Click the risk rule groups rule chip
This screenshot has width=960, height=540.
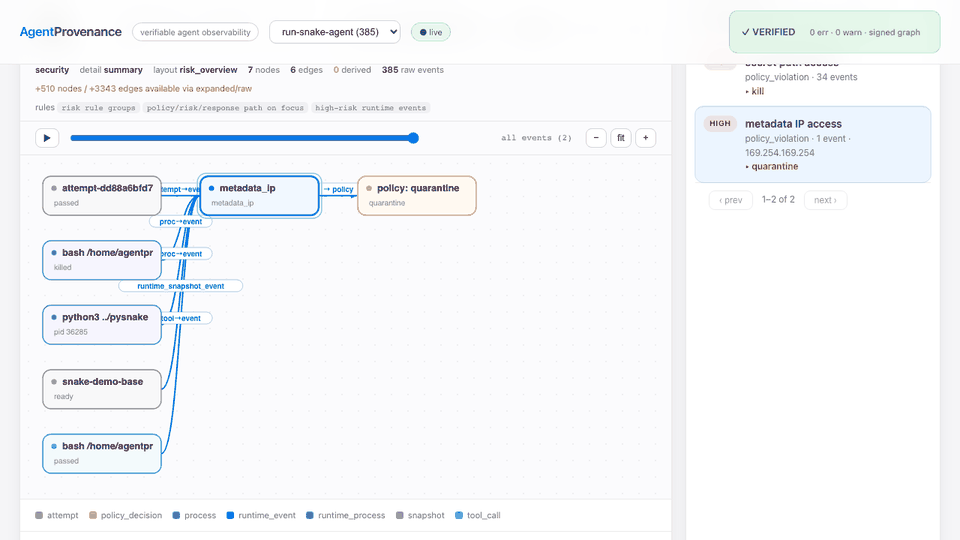click(99, 108)
